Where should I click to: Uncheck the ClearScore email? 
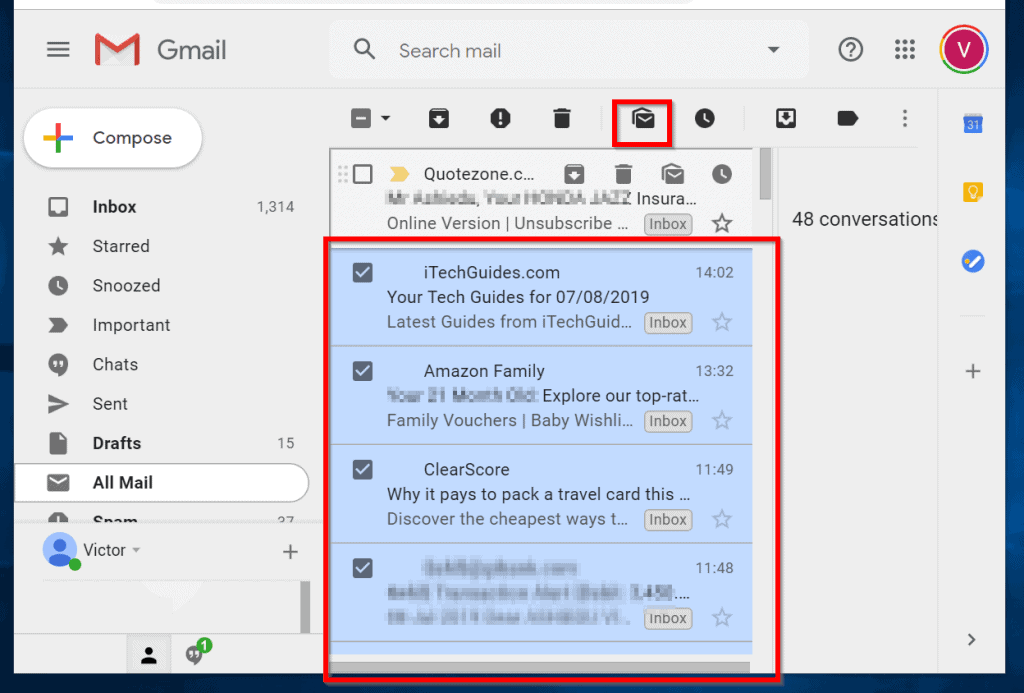(x=362, y=470)
